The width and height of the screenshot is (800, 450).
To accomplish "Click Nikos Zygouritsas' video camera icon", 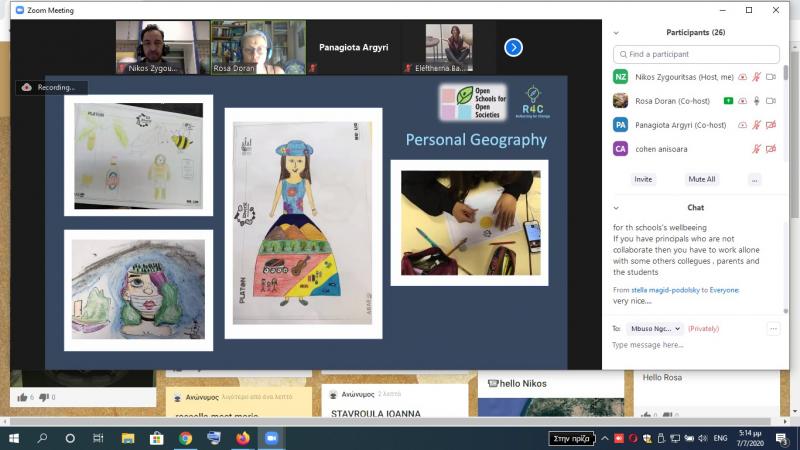I will [x=770, y=77].
